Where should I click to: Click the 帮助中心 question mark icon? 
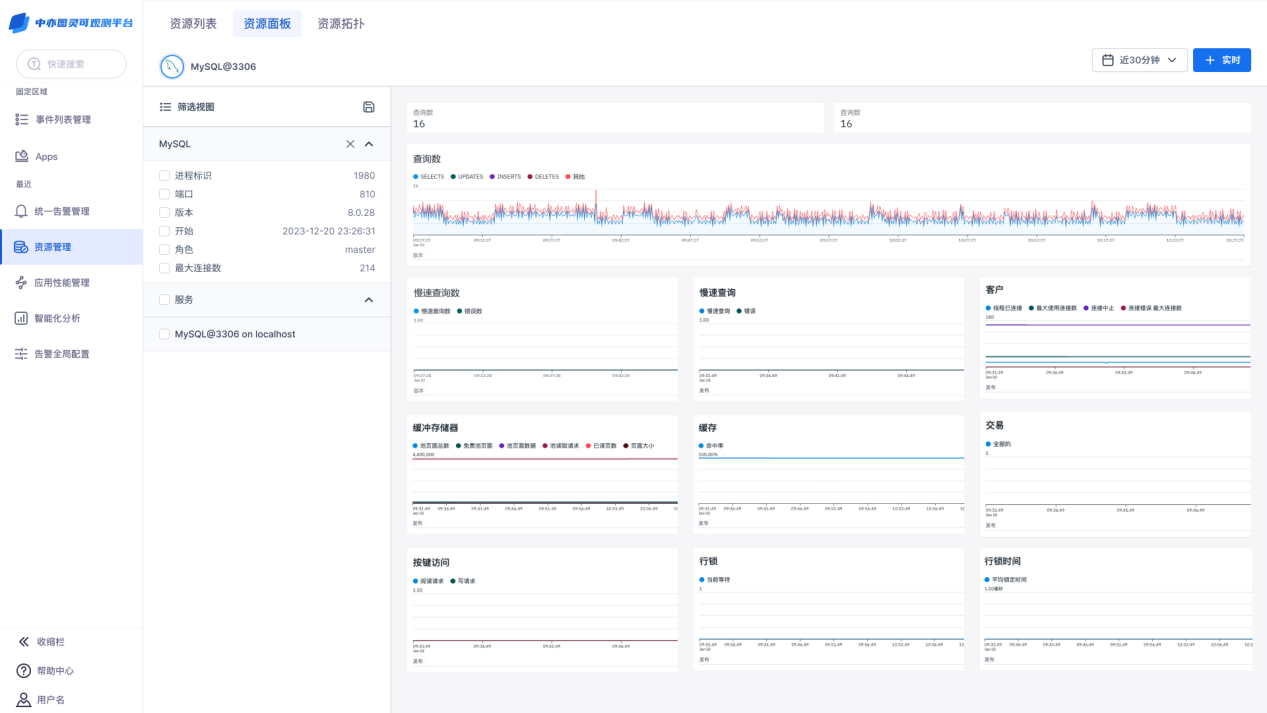click(x=23, y=671)
